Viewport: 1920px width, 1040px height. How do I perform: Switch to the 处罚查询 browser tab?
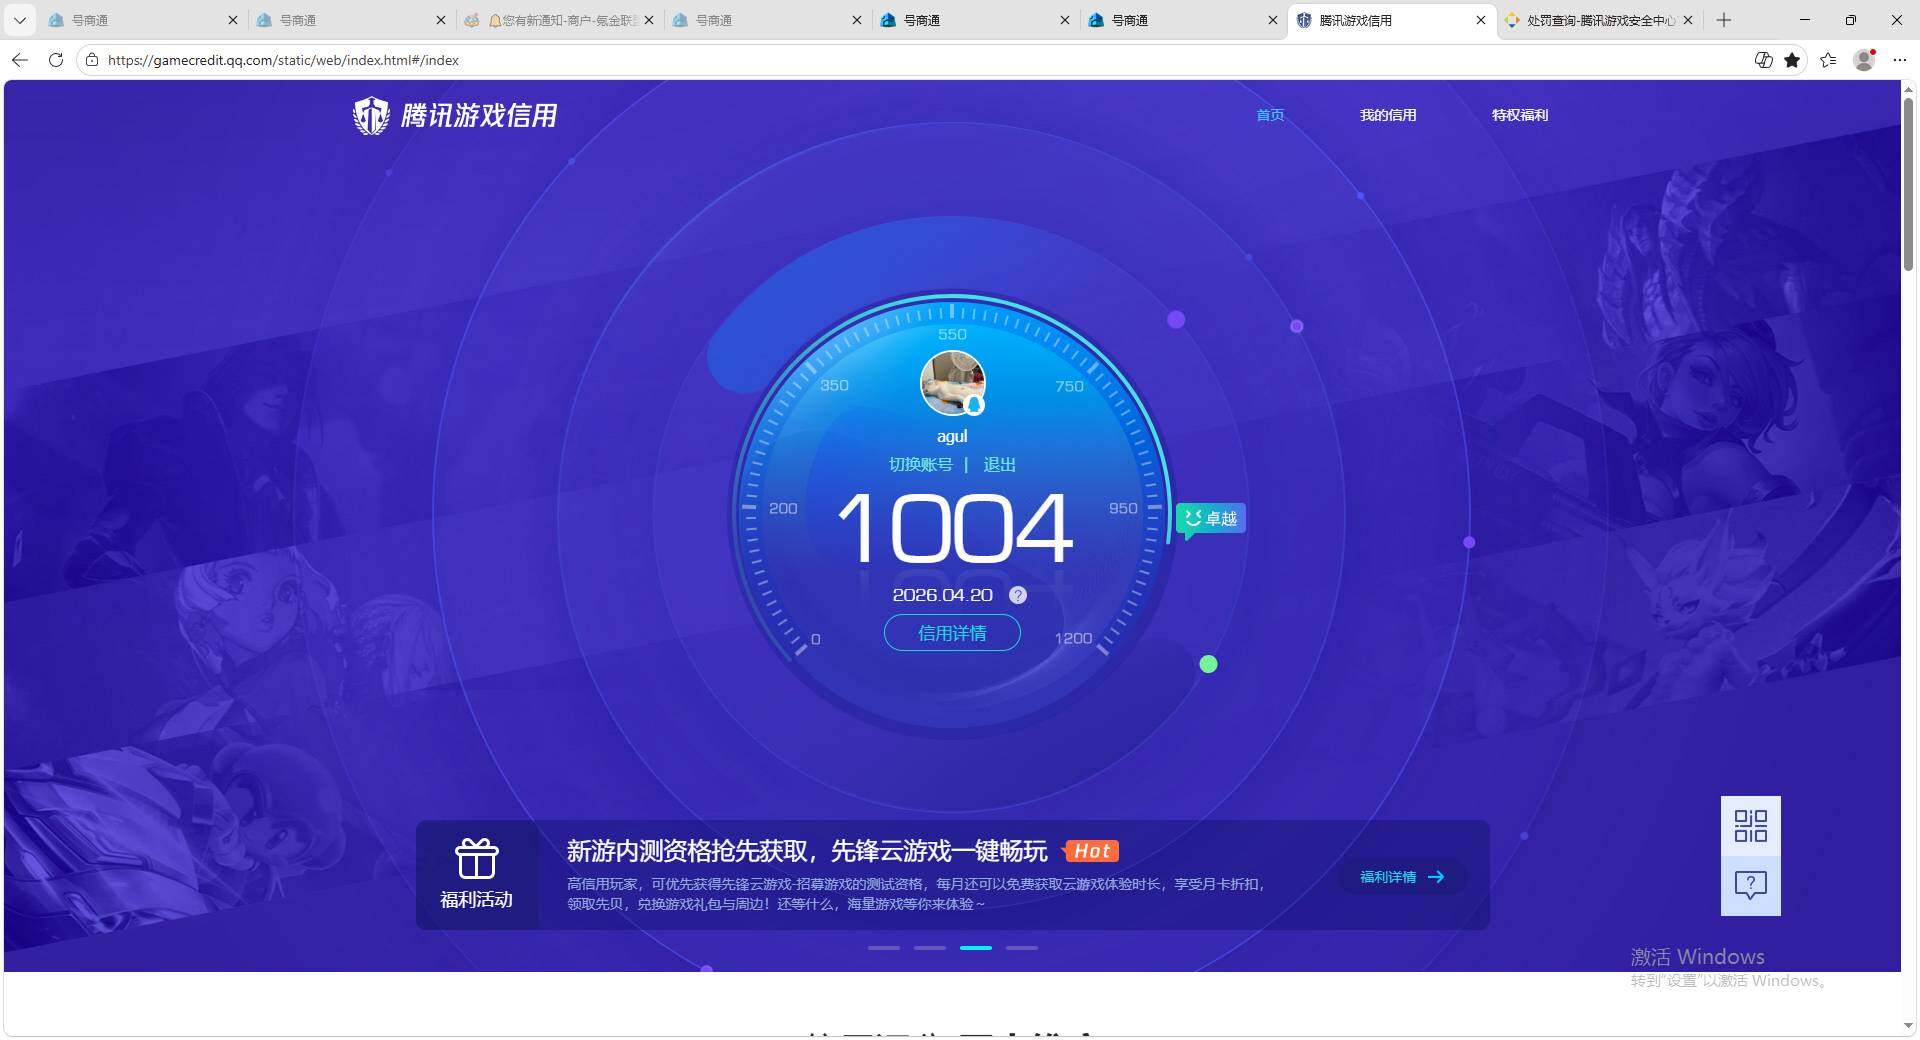click(1590, 20)
